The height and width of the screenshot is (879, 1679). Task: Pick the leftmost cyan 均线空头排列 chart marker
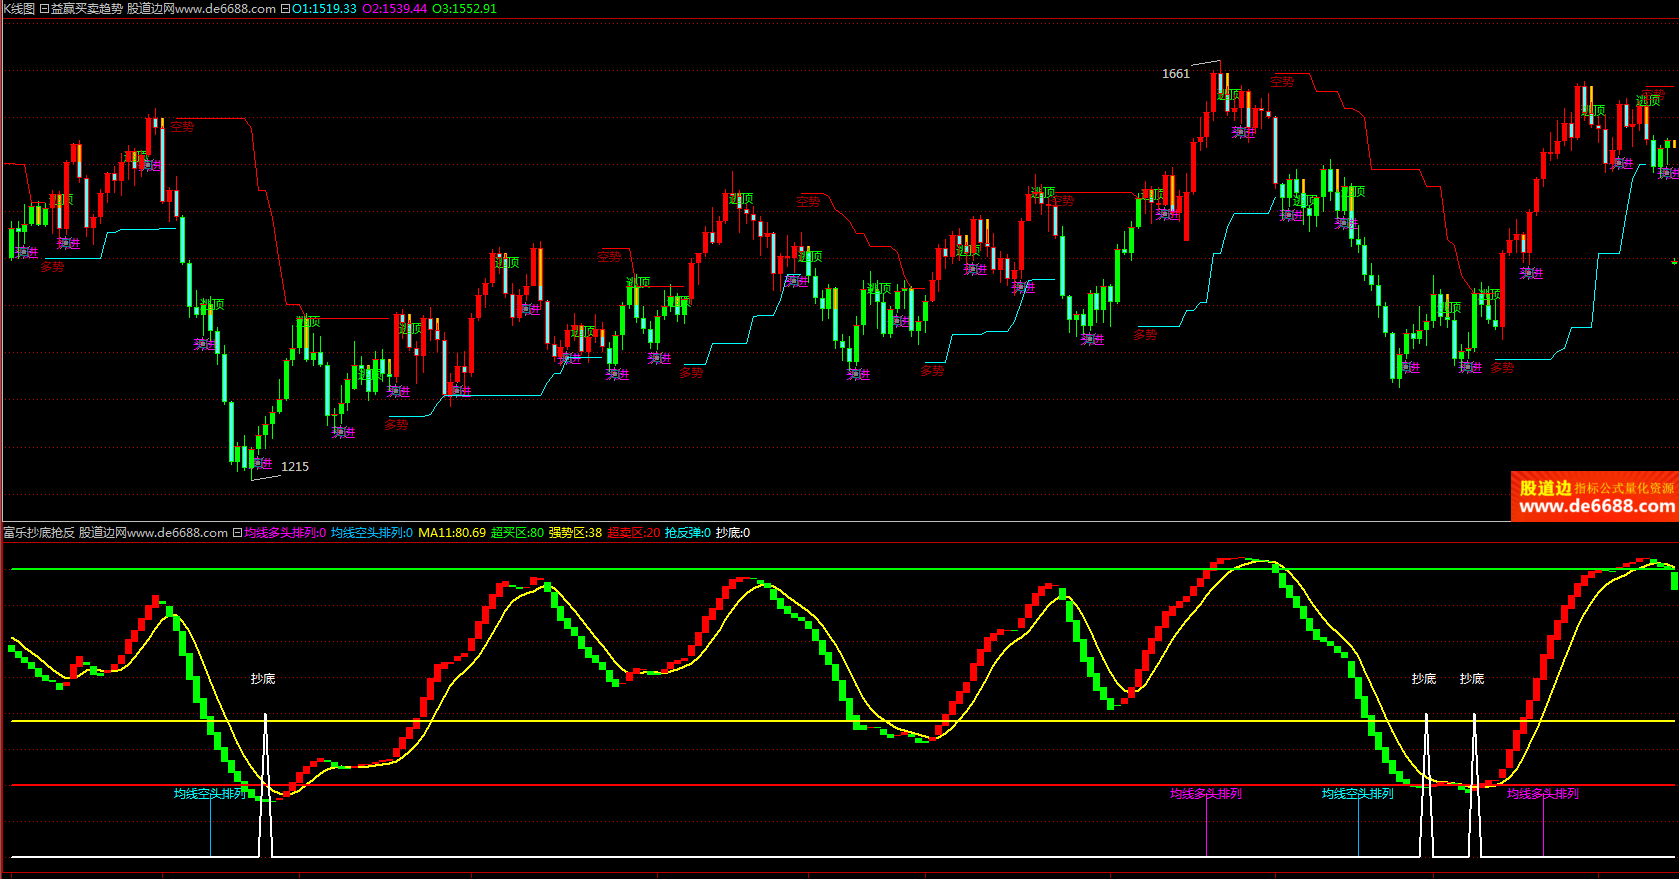click(x=210, y=794)
